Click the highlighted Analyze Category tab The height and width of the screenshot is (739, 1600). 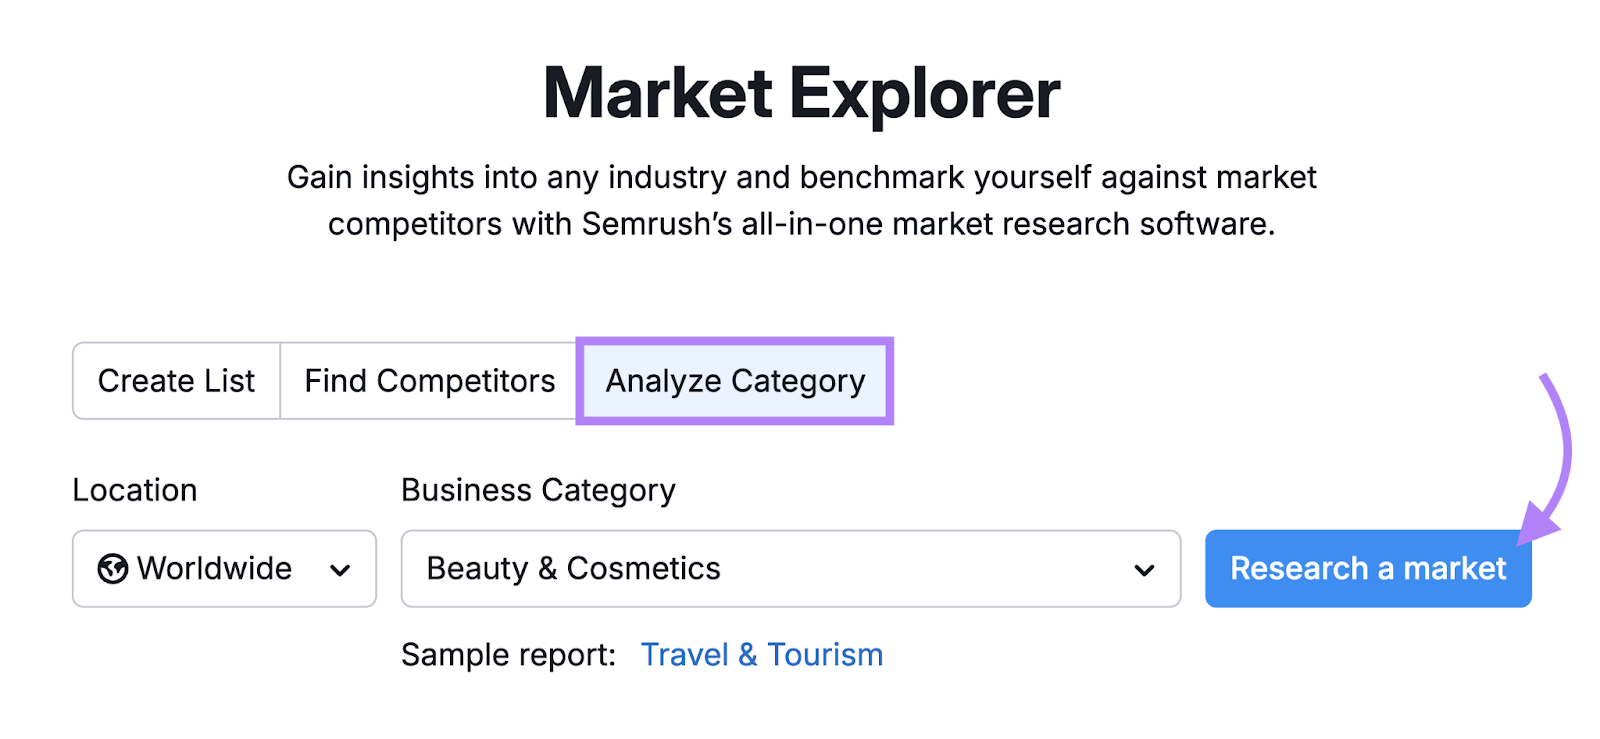734,381
